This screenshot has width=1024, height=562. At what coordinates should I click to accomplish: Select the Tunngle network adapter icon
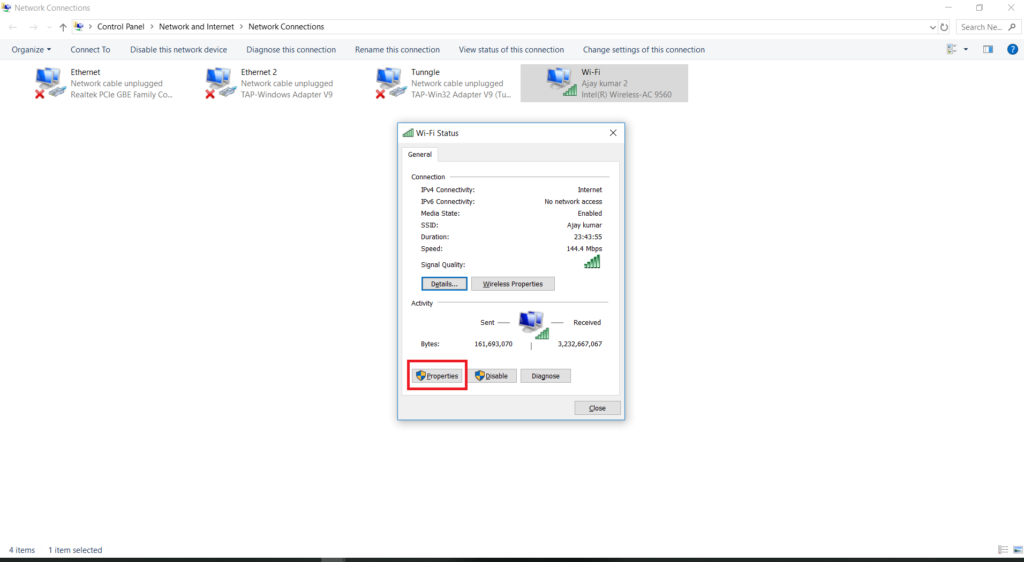click(x=390, y=83)
